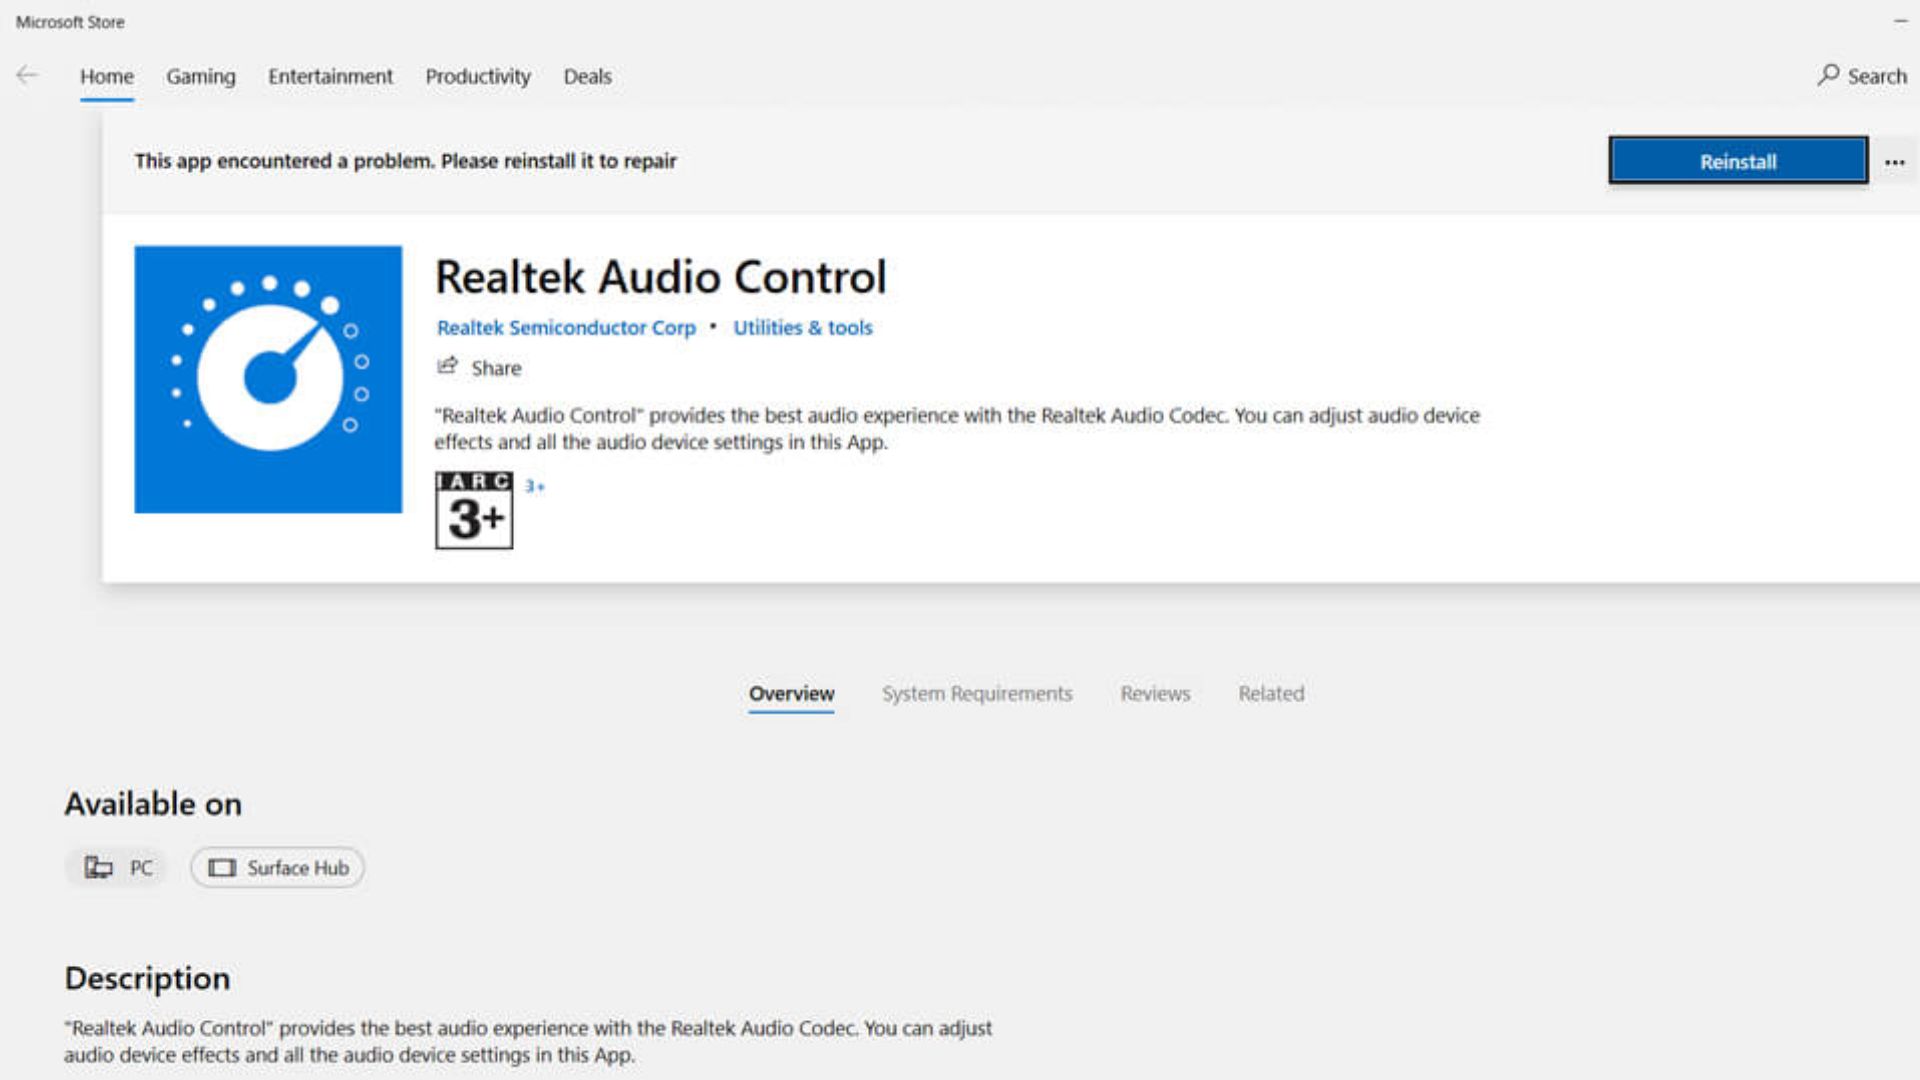
Task: Click the Microsoft Store window title
Action: [x=70, y=21]
